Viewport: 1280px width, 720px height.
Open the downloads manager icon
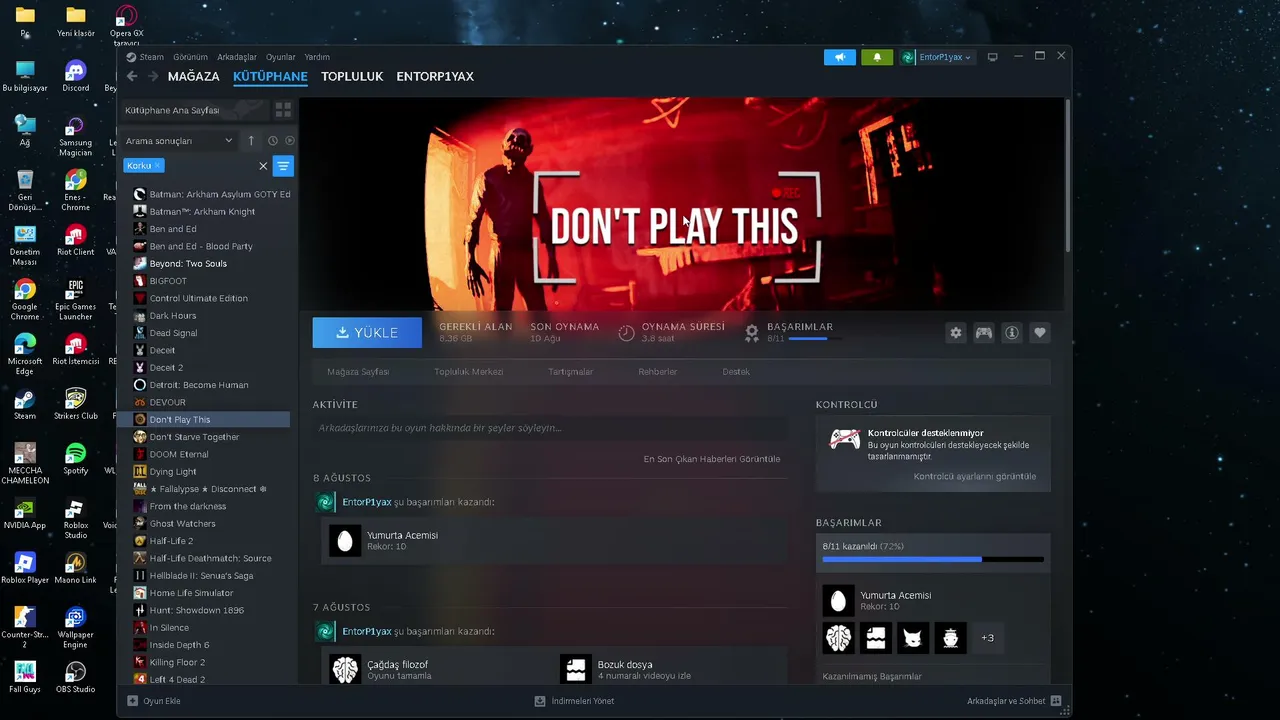click(x=540, y=701)
